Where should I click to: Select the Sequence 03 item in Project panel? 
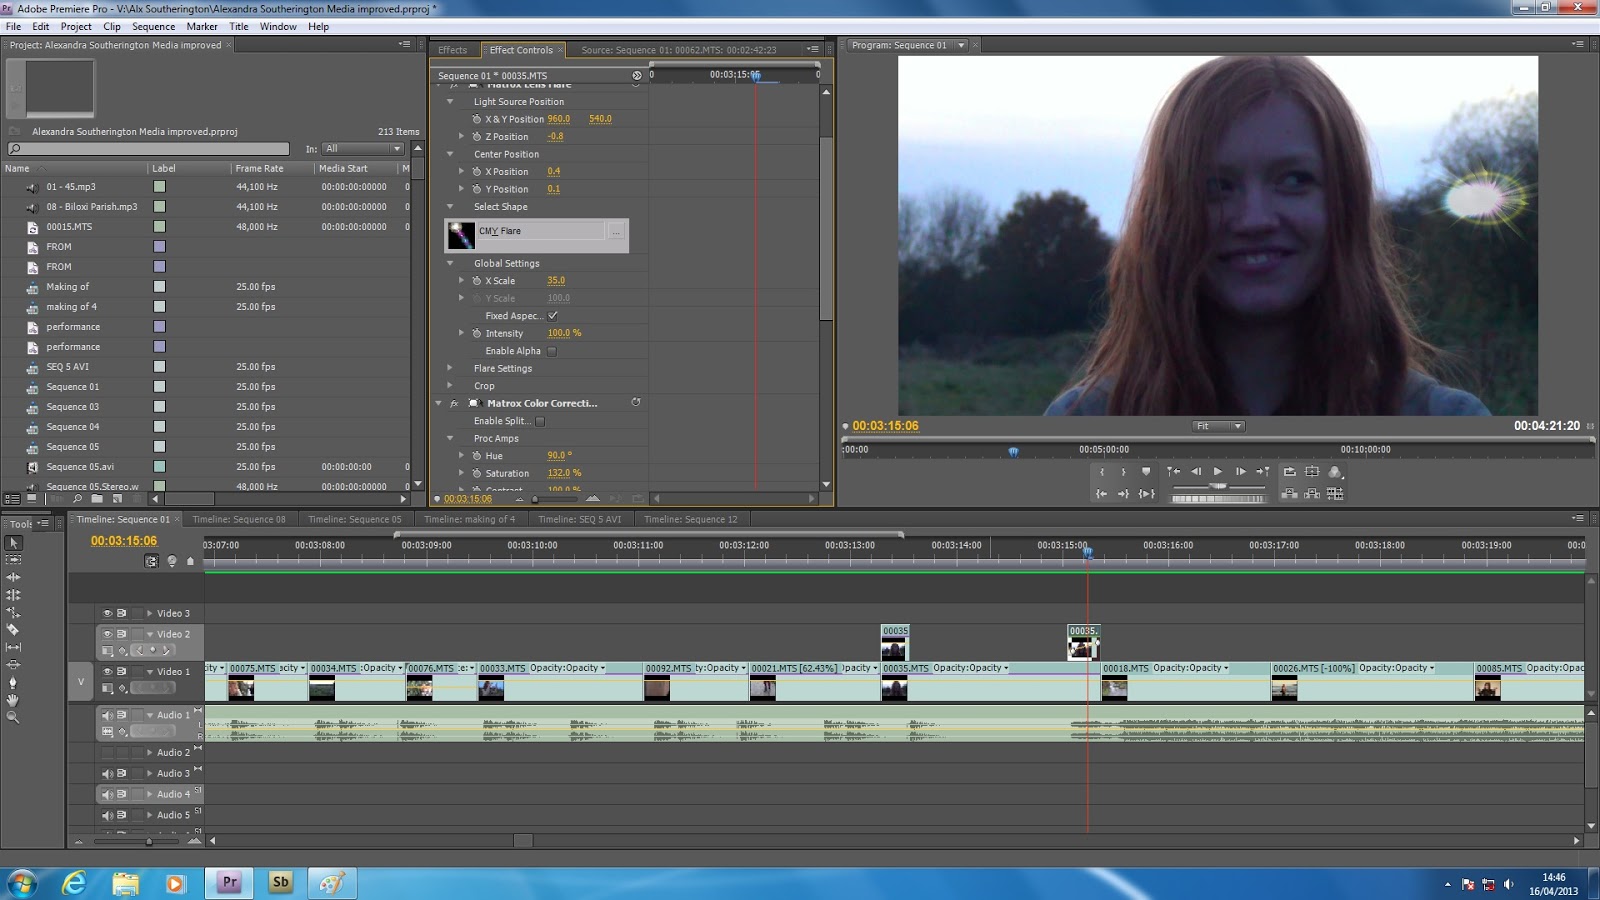pos(72,407)
